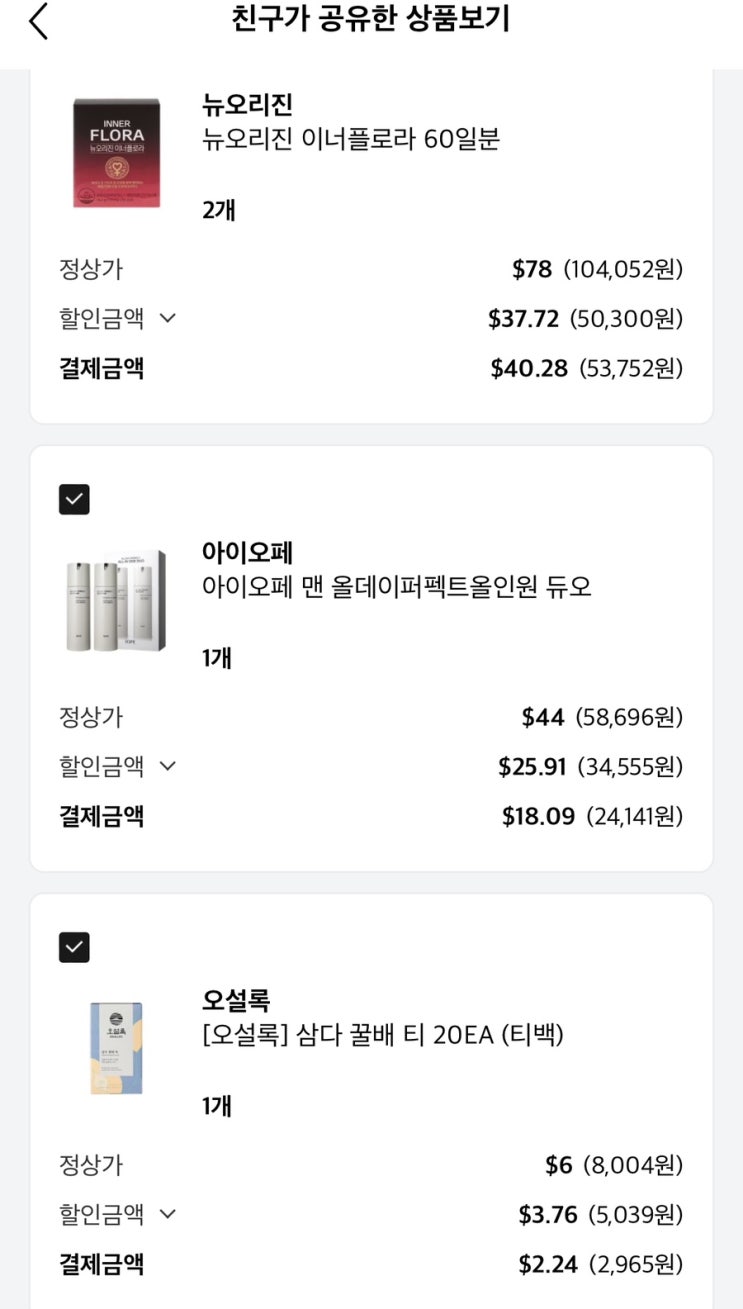Go back using the top-left arrow

(38, 22)
